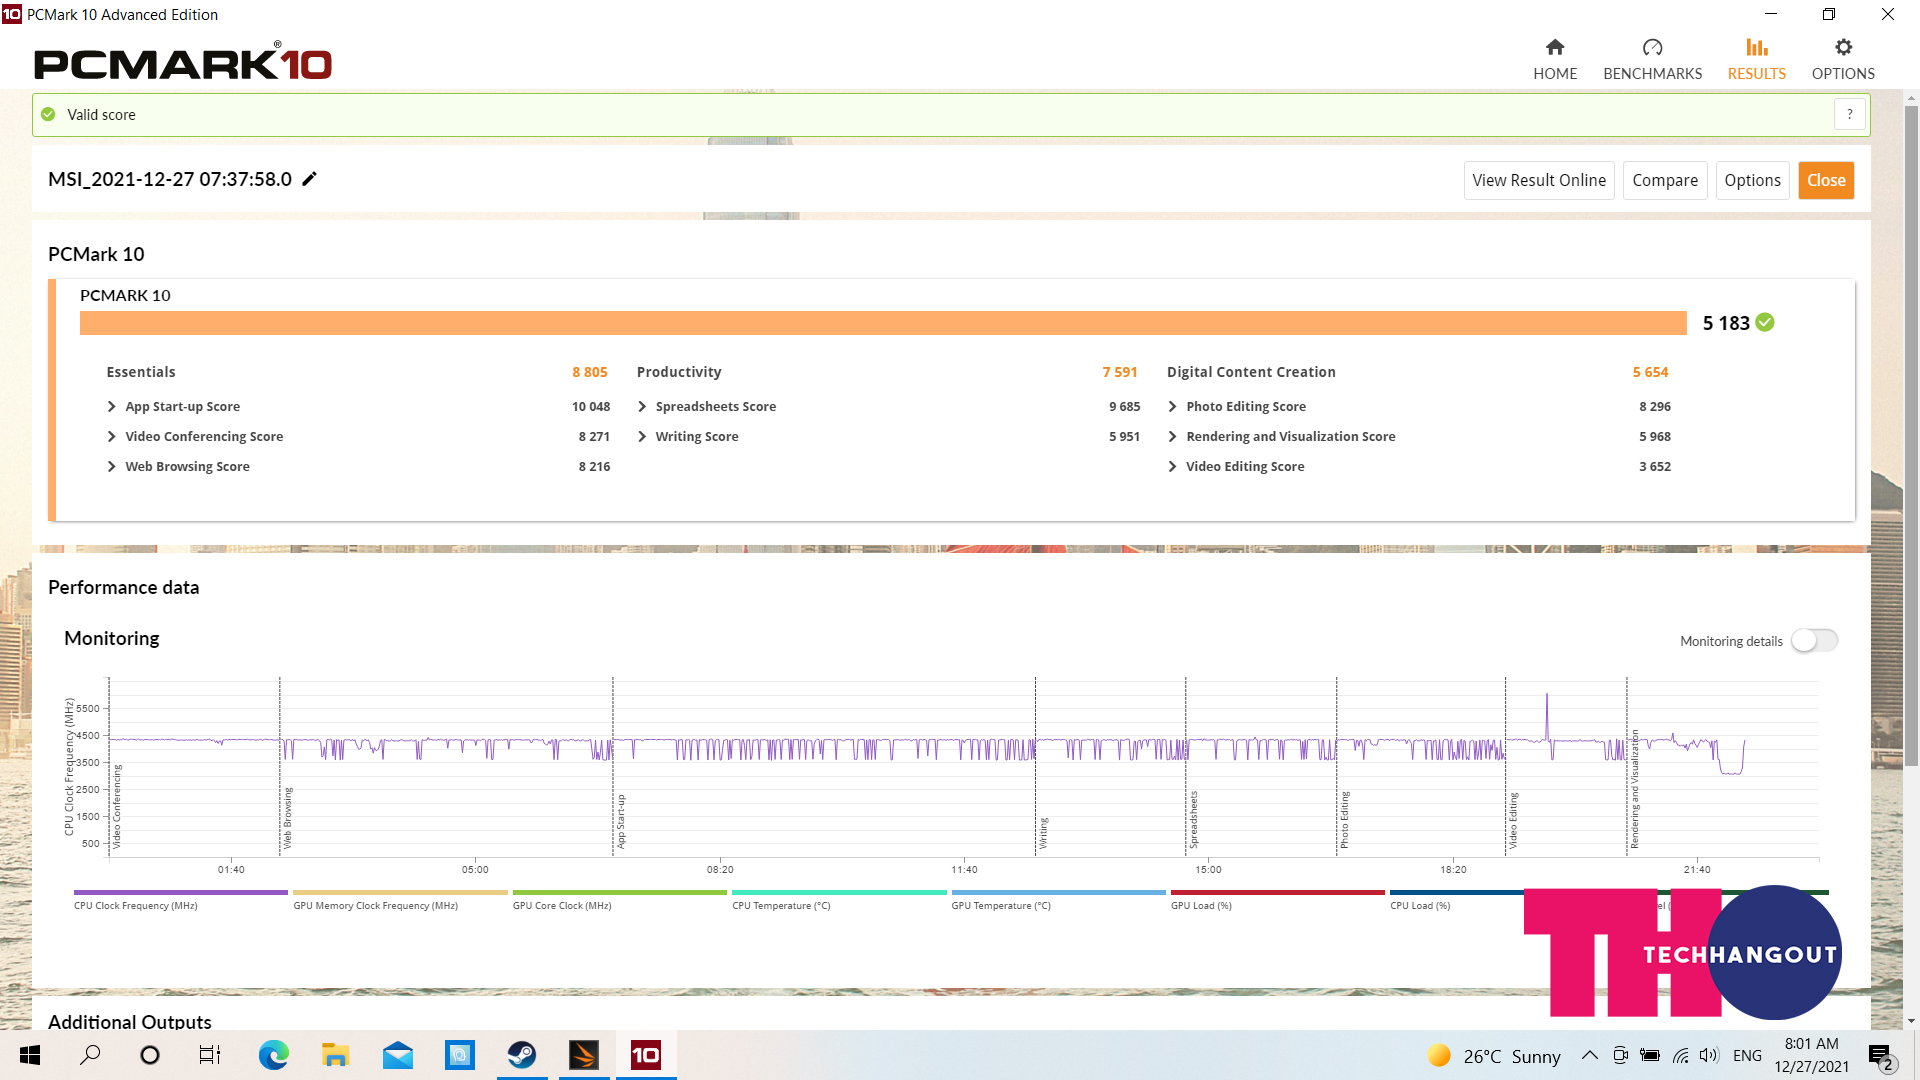
Task: Open File Explorer from taskbar
Action: (x=335, y=1055)
